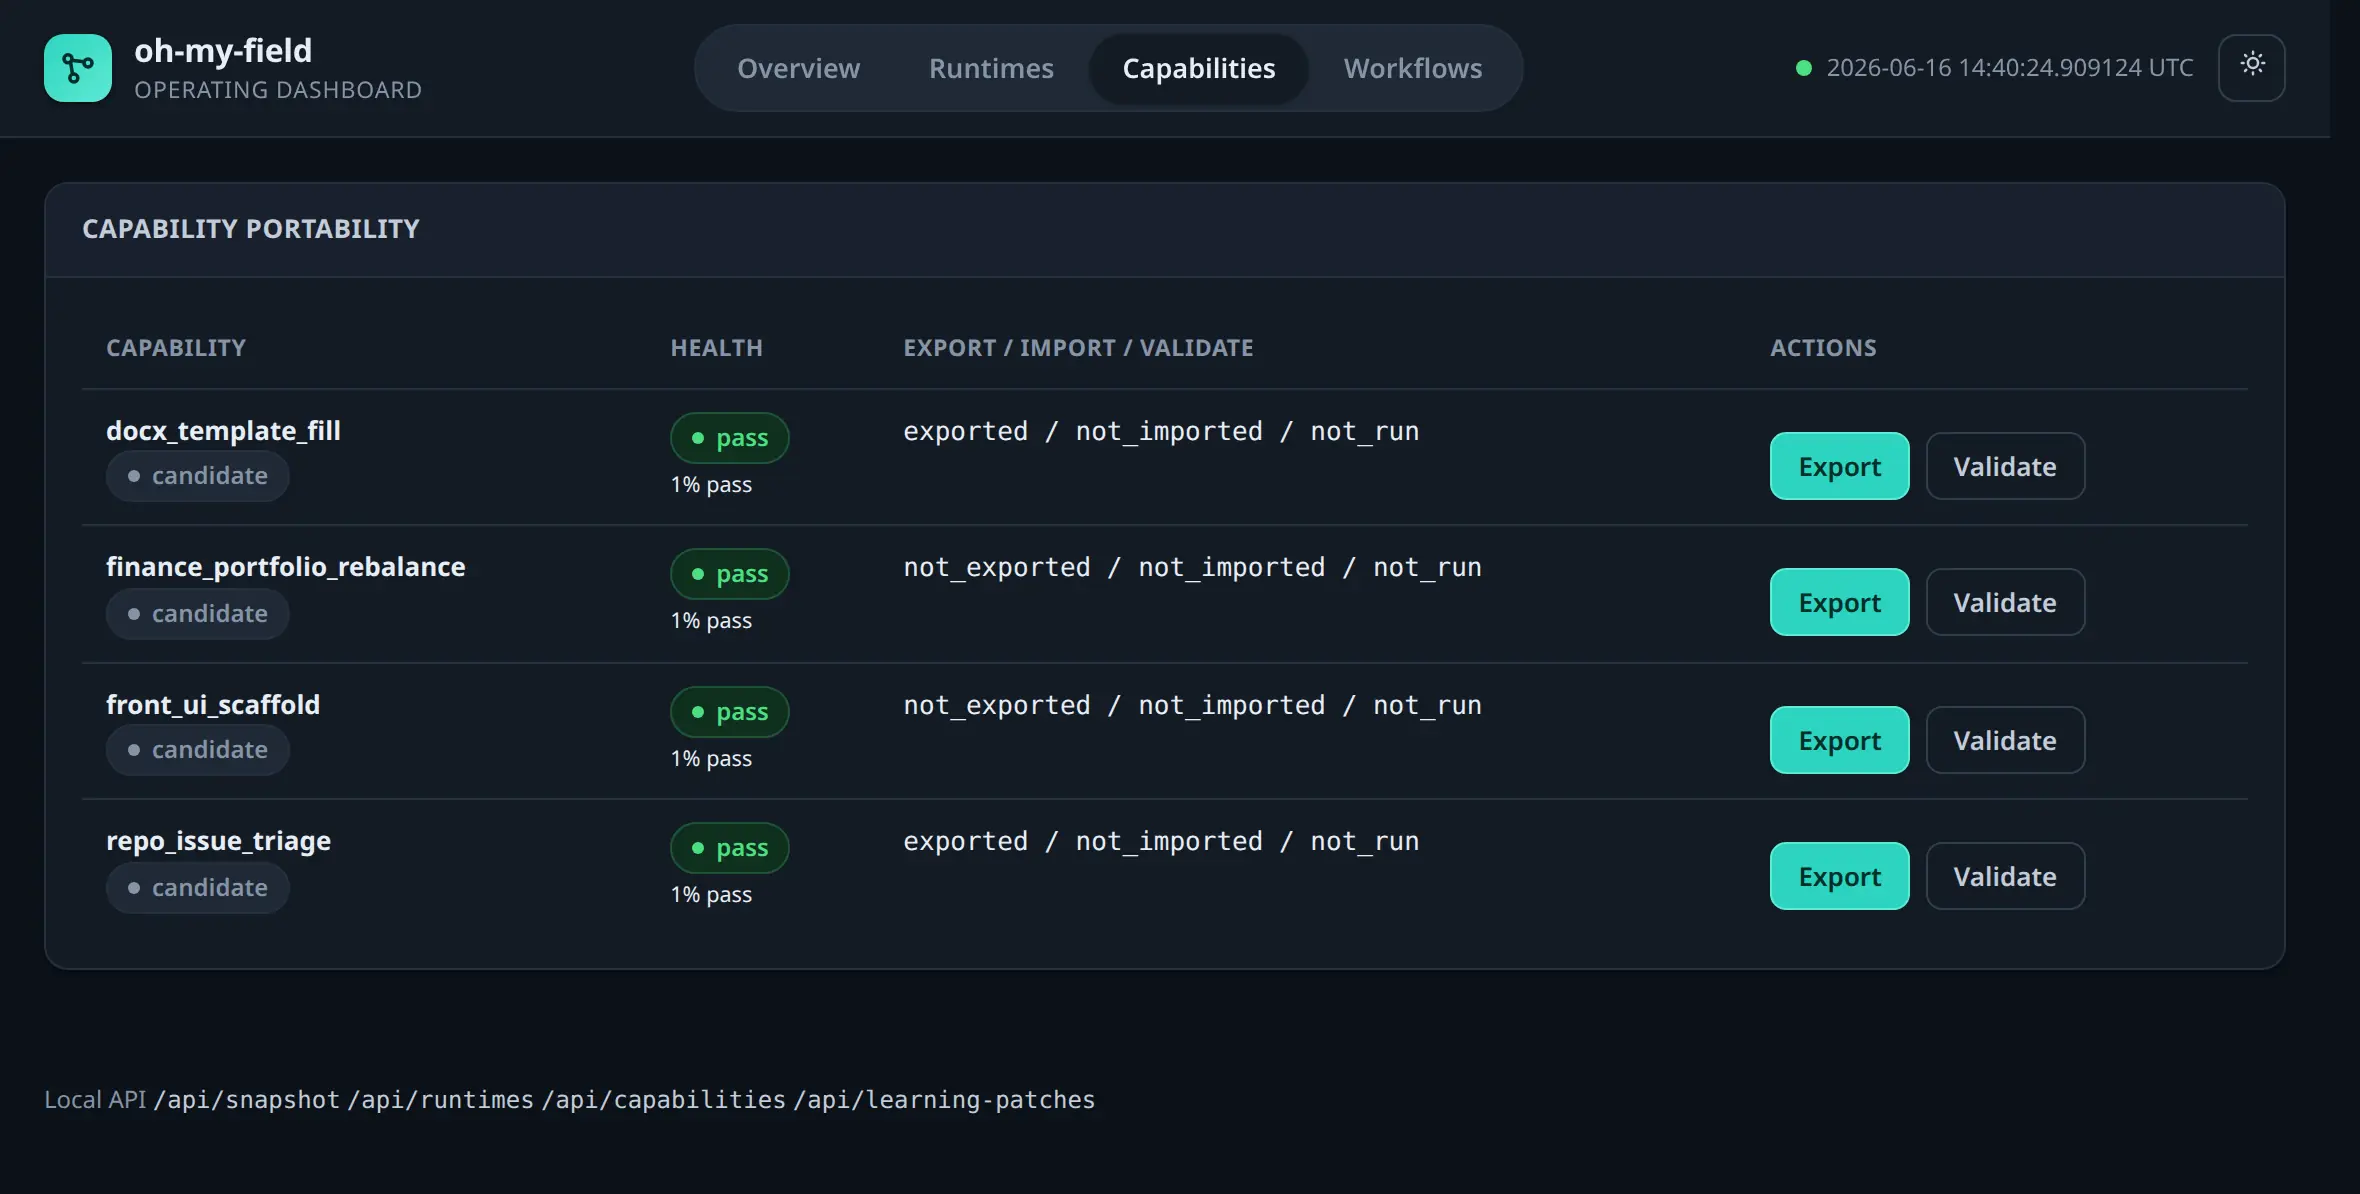This screenshot has width=2360, height=1194.
Task: Validate the front_ui_scaffold capability
Action: point(2005,740)
